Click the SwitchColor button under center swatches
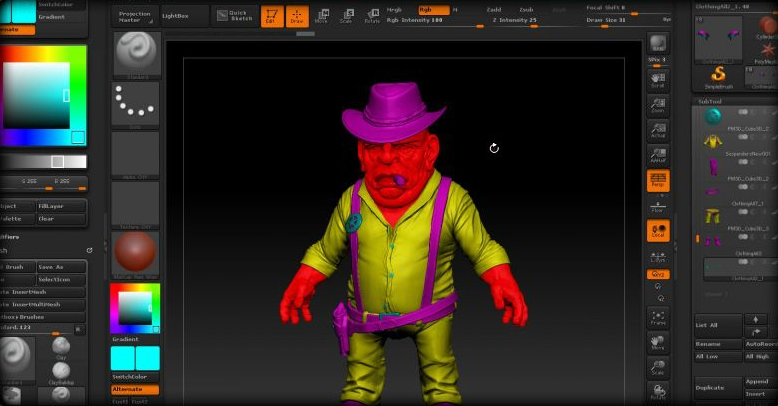 pos(135,377)
